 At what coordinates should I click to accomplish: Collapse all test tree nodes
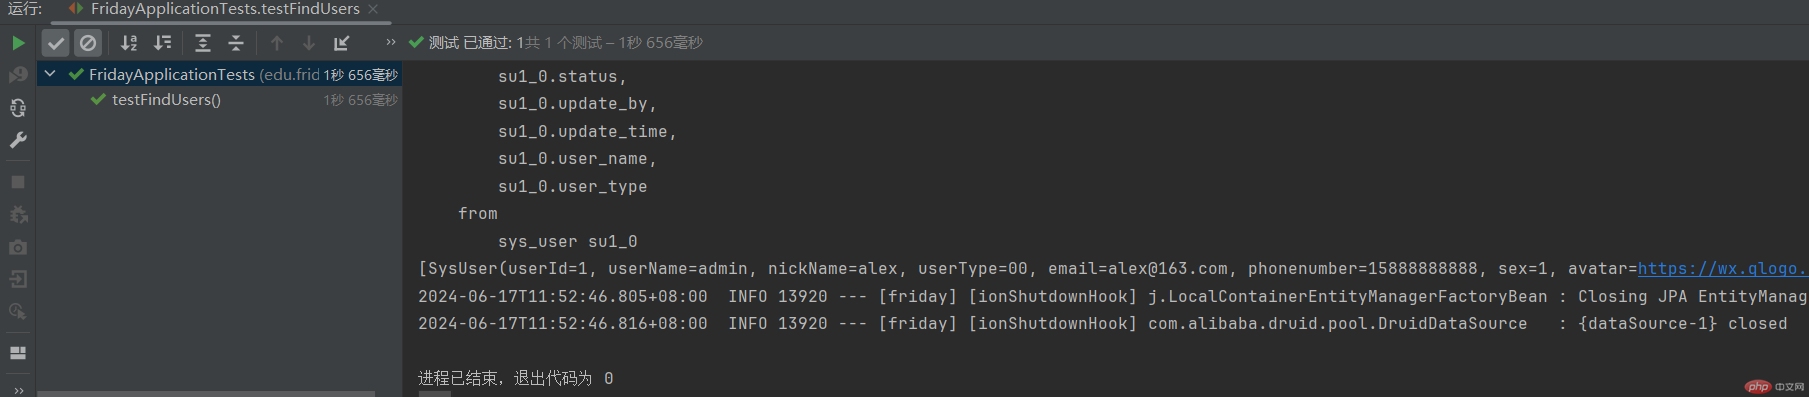pyautogui.click(x=236, y=43)
